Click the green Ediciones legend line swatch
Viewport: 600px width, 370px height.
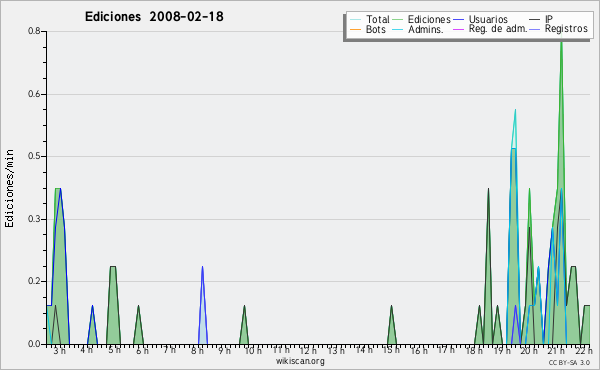click(398, 20)
